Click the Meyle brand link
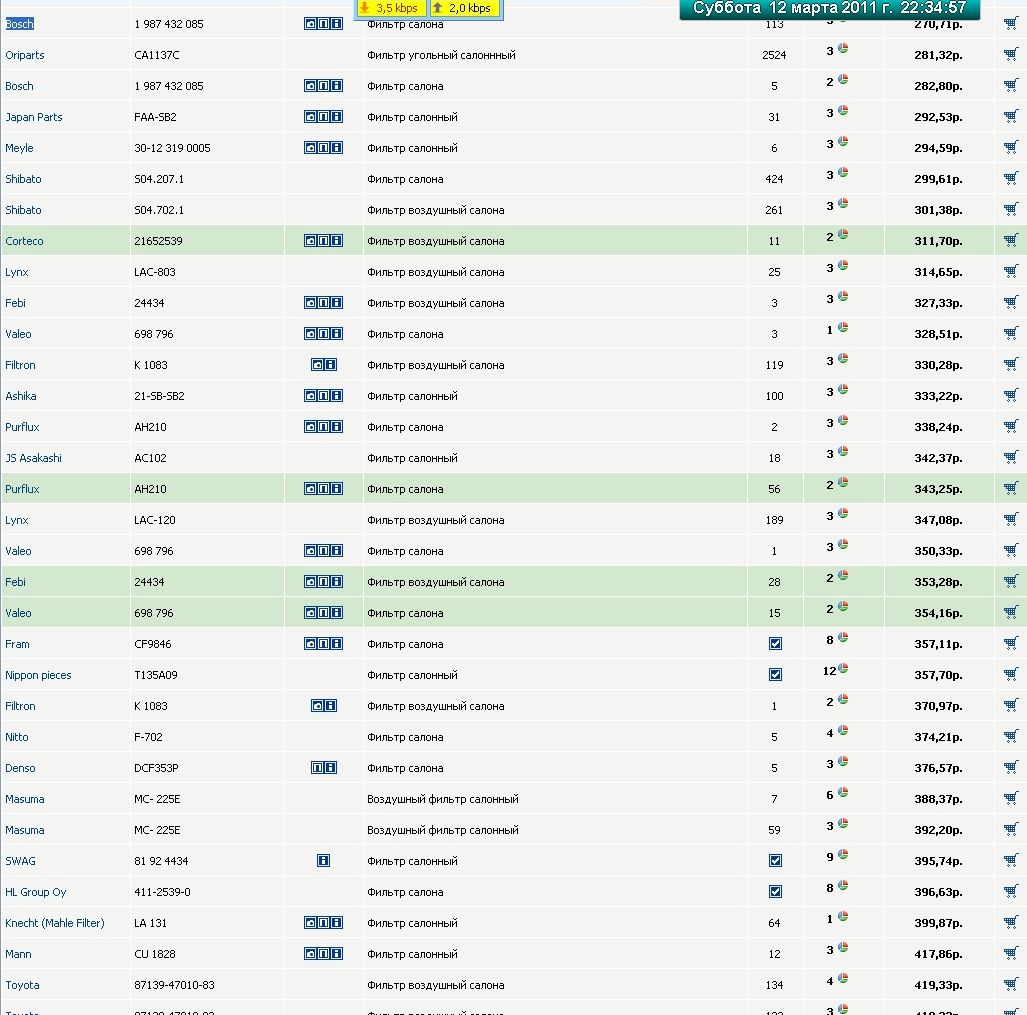The width and height of the screenshot is (1027, 1015). 19,148
